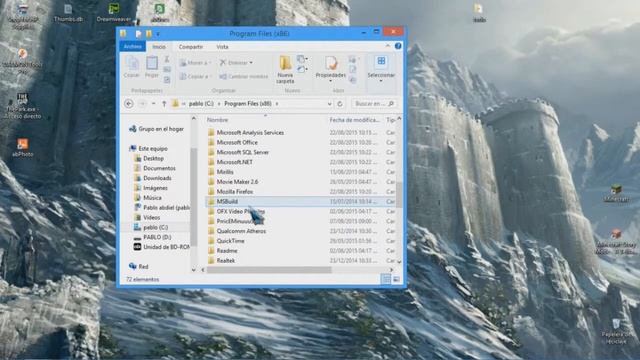
Task: Open the Propiedades button
Action: point(331,69)
